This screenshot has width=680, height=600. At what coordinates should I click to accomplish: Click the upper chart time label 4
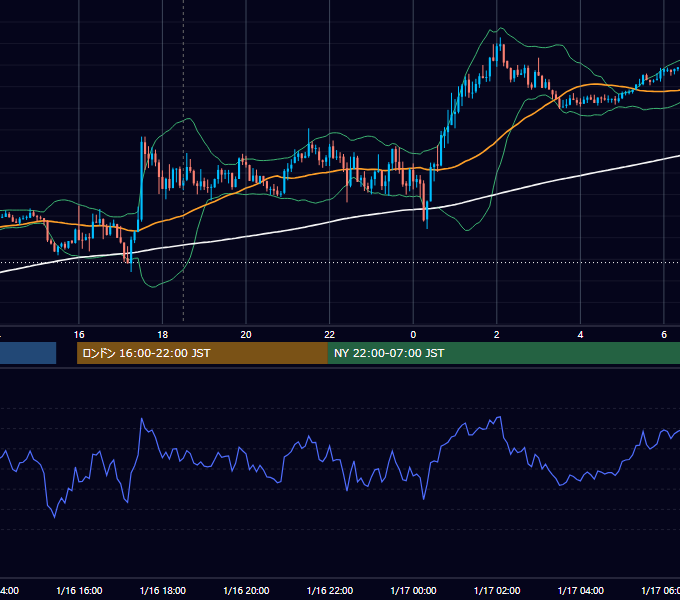(580, 335)
